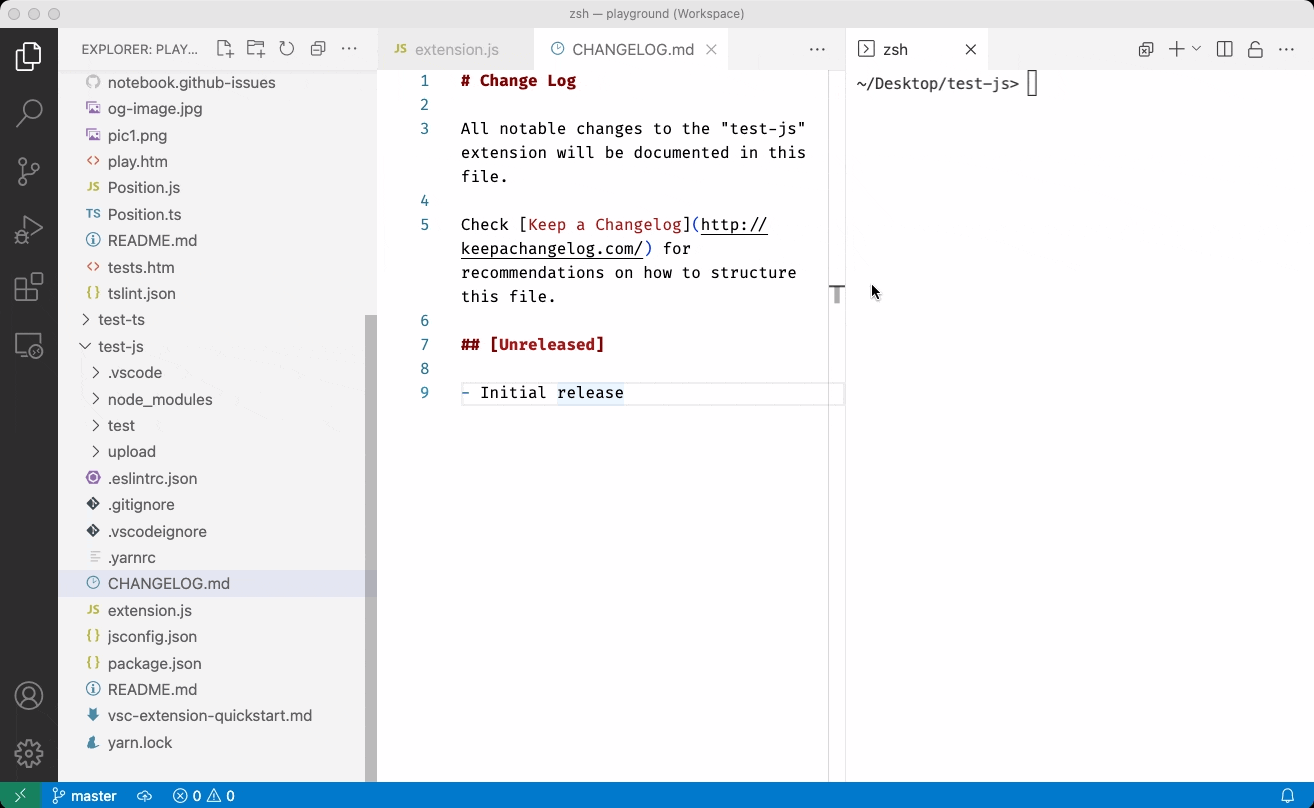1314x808 pixels.
Task: Expand the node_modules folder
Action: 160,399
